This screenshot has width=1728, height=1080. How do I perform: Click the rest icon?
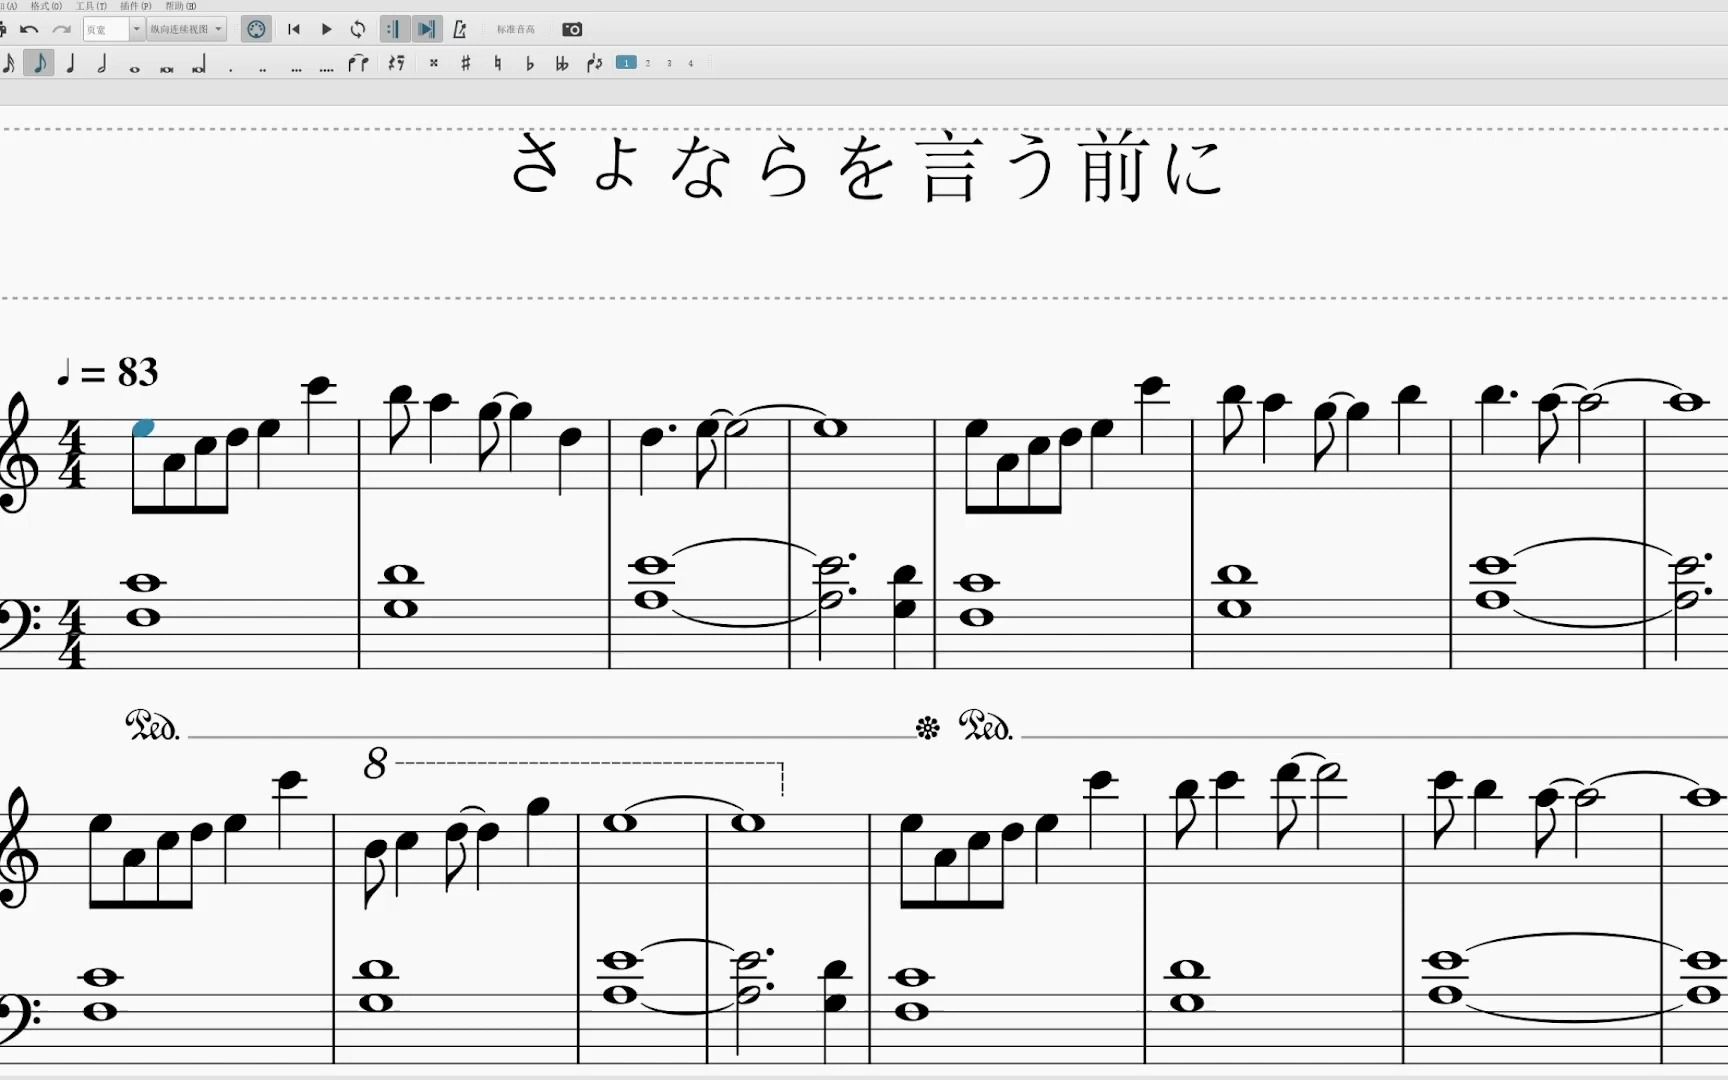click(397, 64)
